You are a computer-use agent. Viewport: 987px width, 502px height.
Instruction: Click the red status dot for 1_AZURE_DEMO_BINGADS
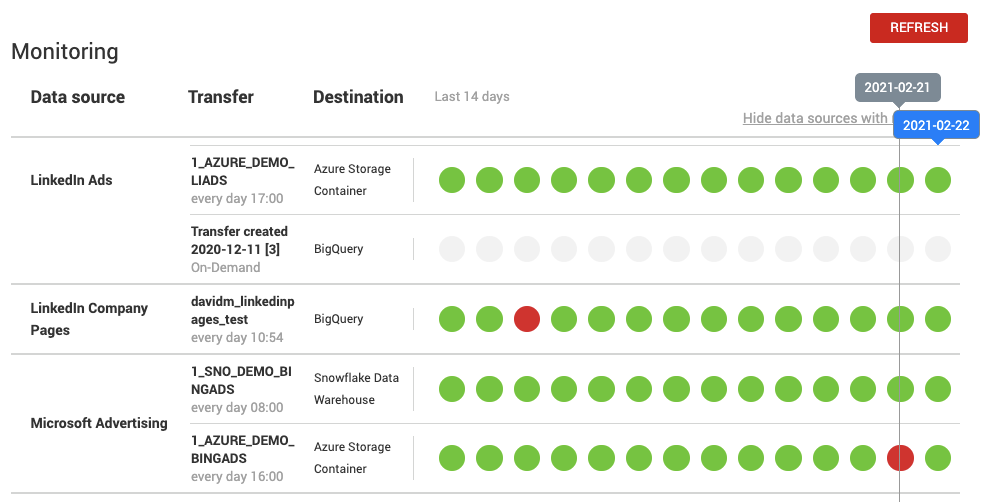point(901,458)
